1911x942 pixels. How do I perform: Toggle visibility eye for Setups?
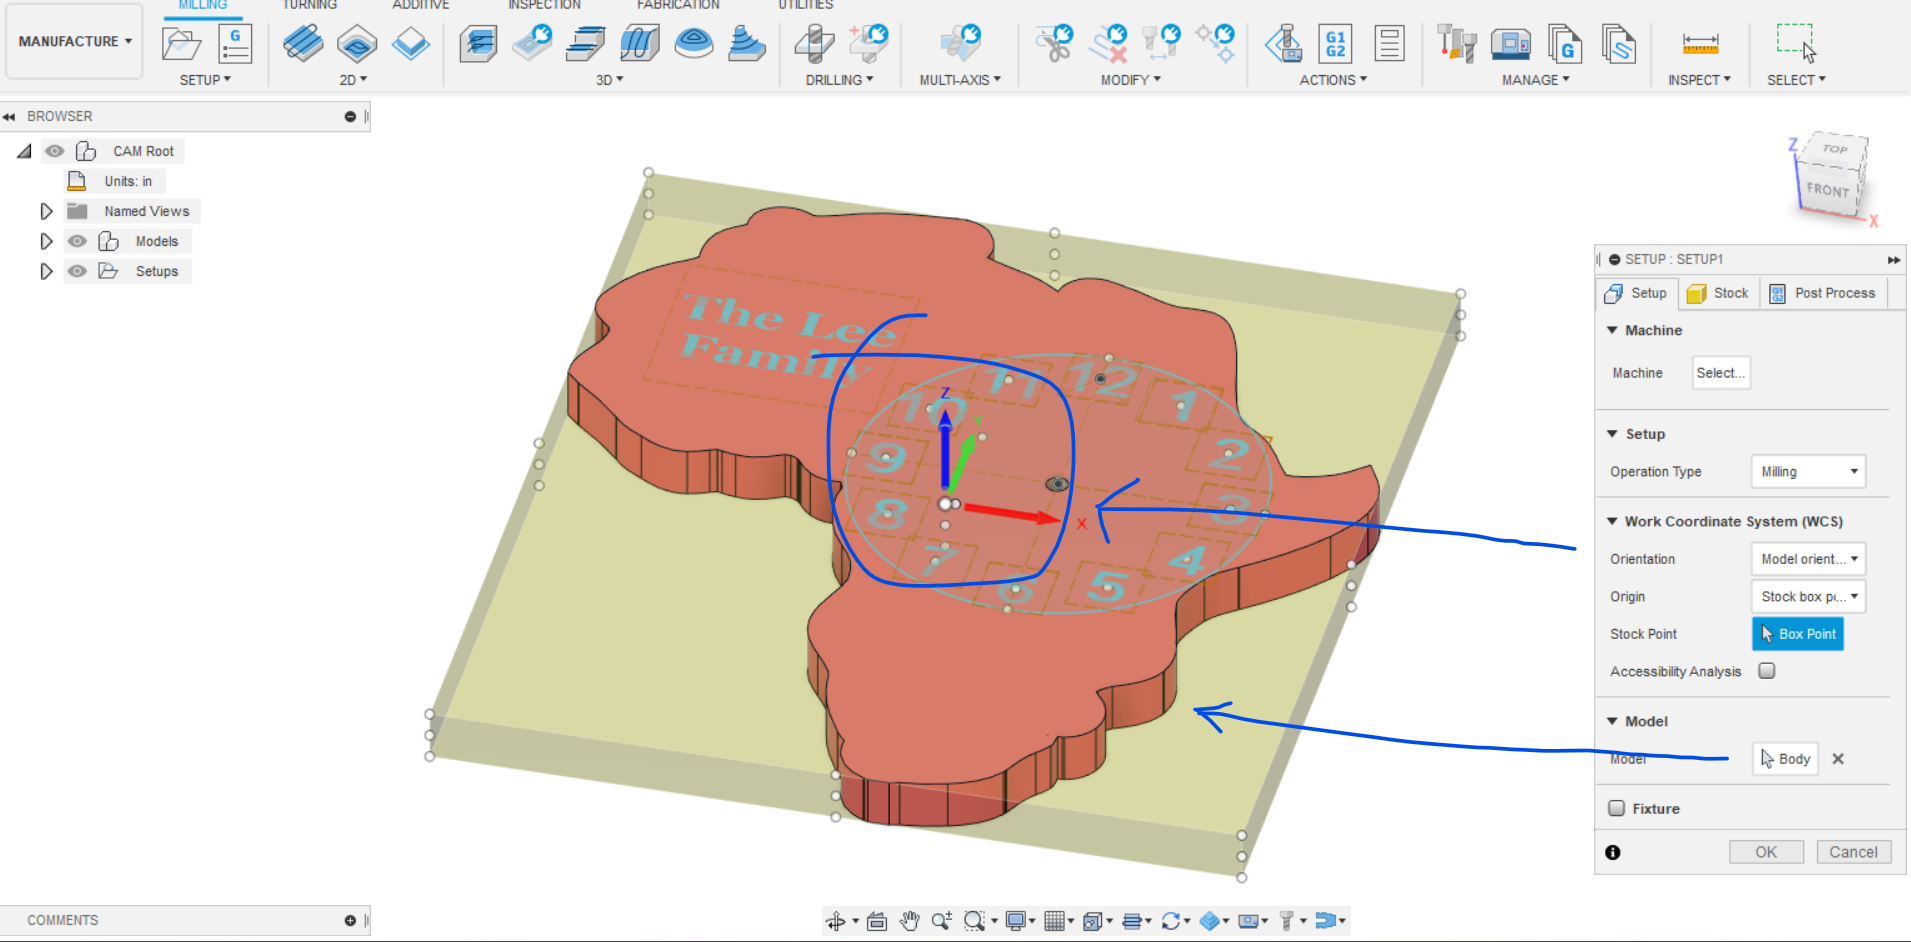pos(77,271)
